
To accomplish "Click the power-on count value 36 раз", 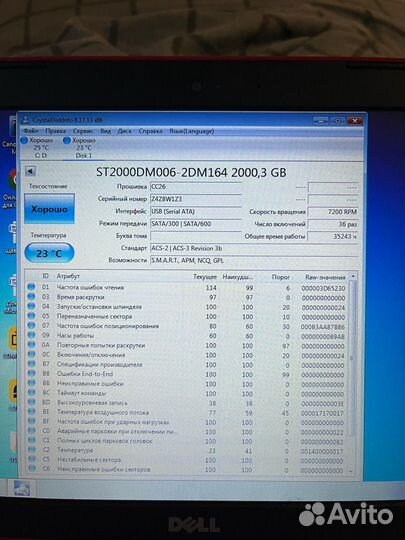I will tap(333, 224).
